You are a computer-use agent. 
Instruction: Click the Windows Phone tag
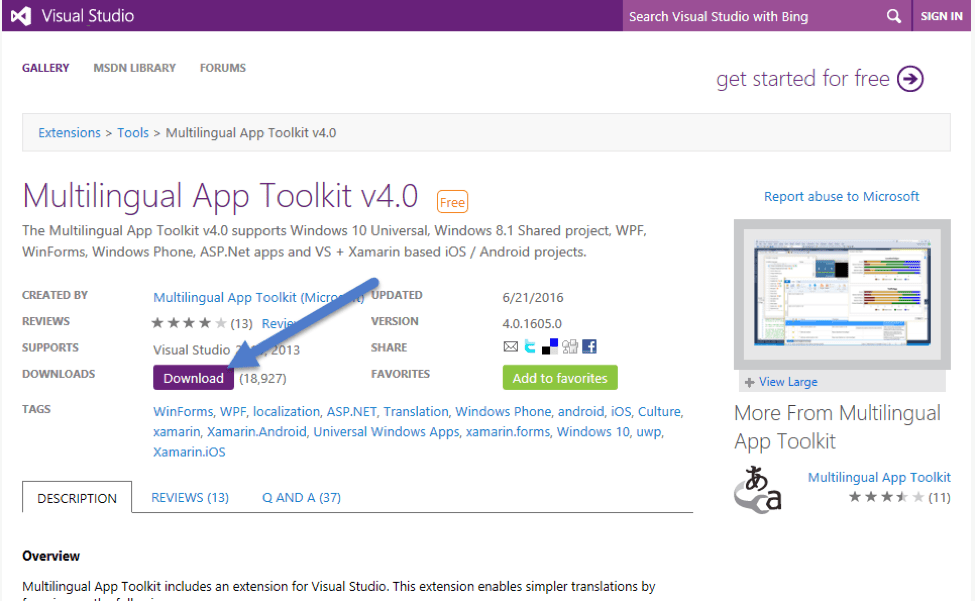click(503, 411)
